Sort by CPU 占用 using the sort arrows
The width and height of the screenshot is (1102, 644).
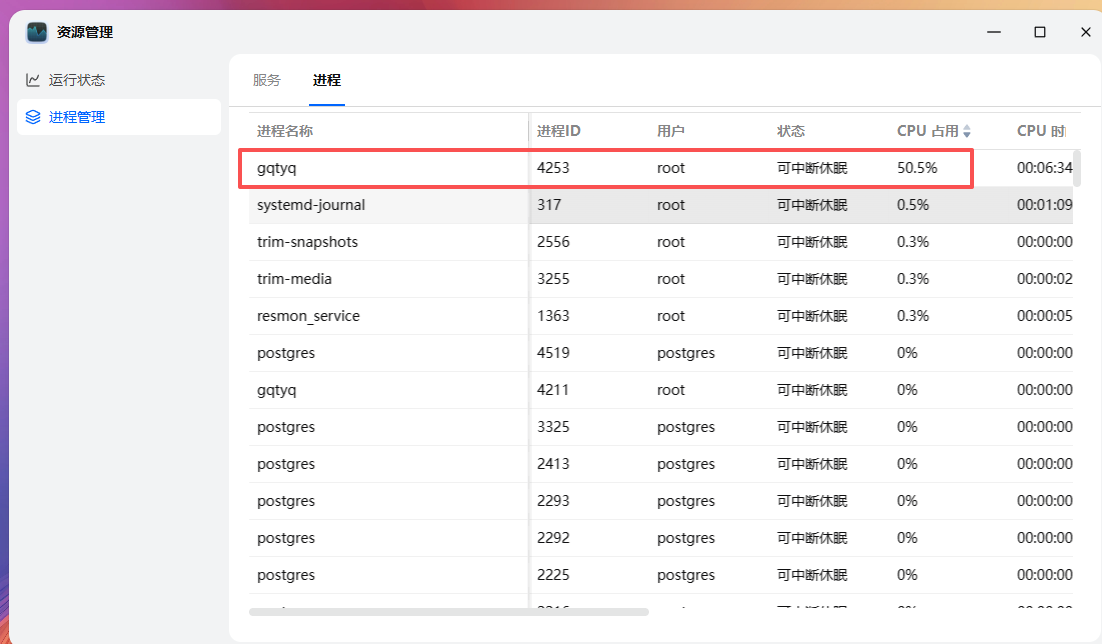[x=967, y=131]
